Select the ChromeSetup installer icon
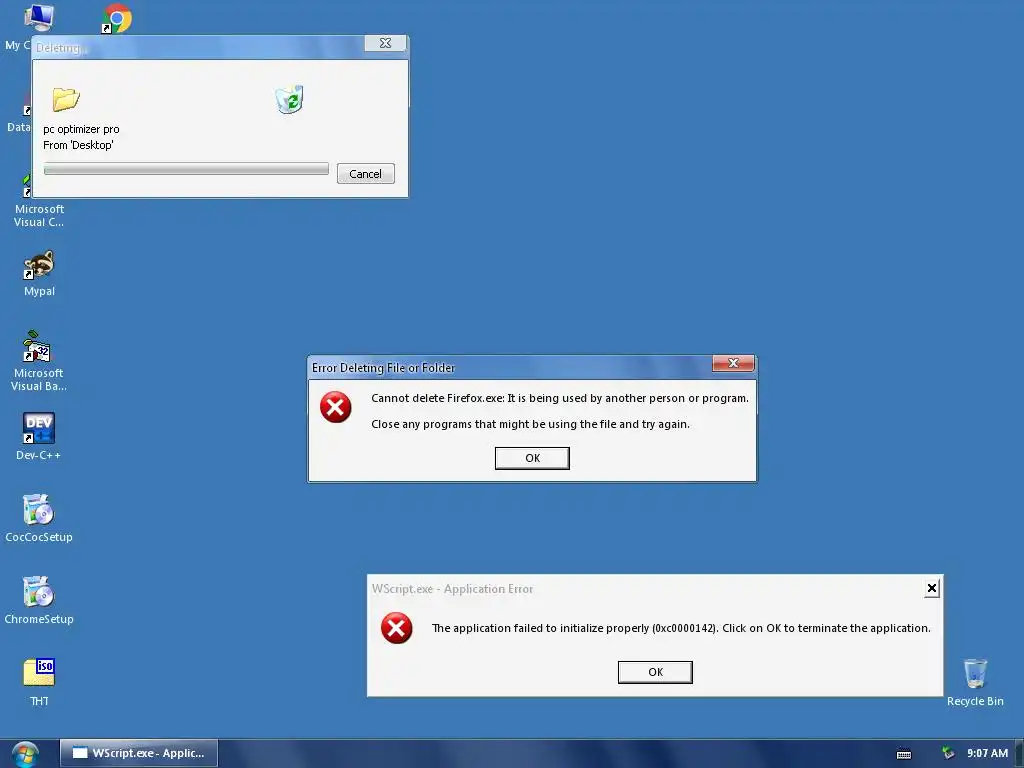Viewport: 1024px width, 768px height. [39, 592]
